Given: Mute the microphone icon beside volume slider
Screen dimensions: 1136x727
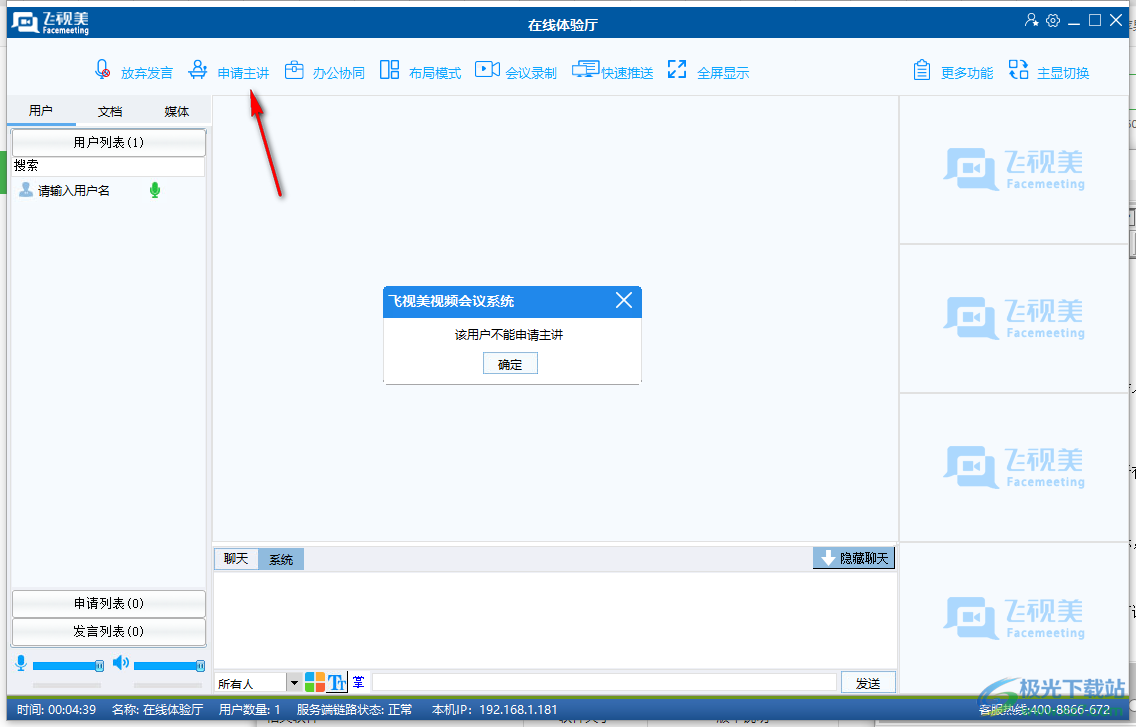Looking at the screenshot, I should (x=20, y=663).
